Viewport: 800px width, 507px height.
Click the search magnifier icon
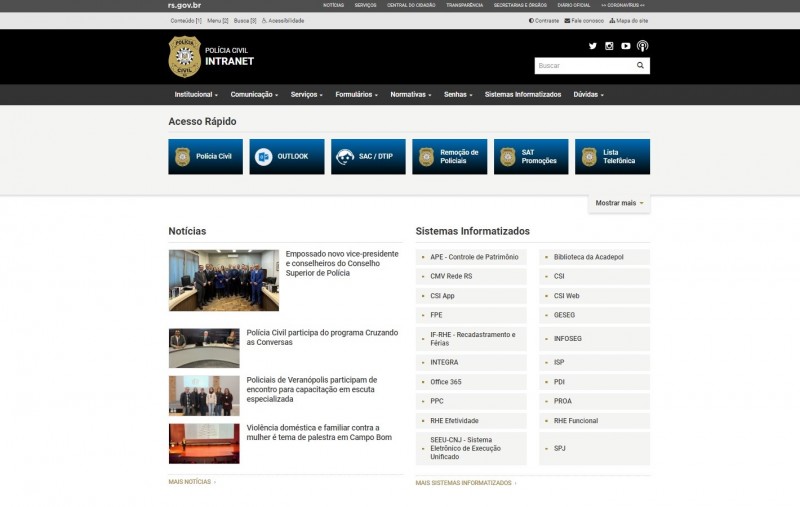click(640, 65)
